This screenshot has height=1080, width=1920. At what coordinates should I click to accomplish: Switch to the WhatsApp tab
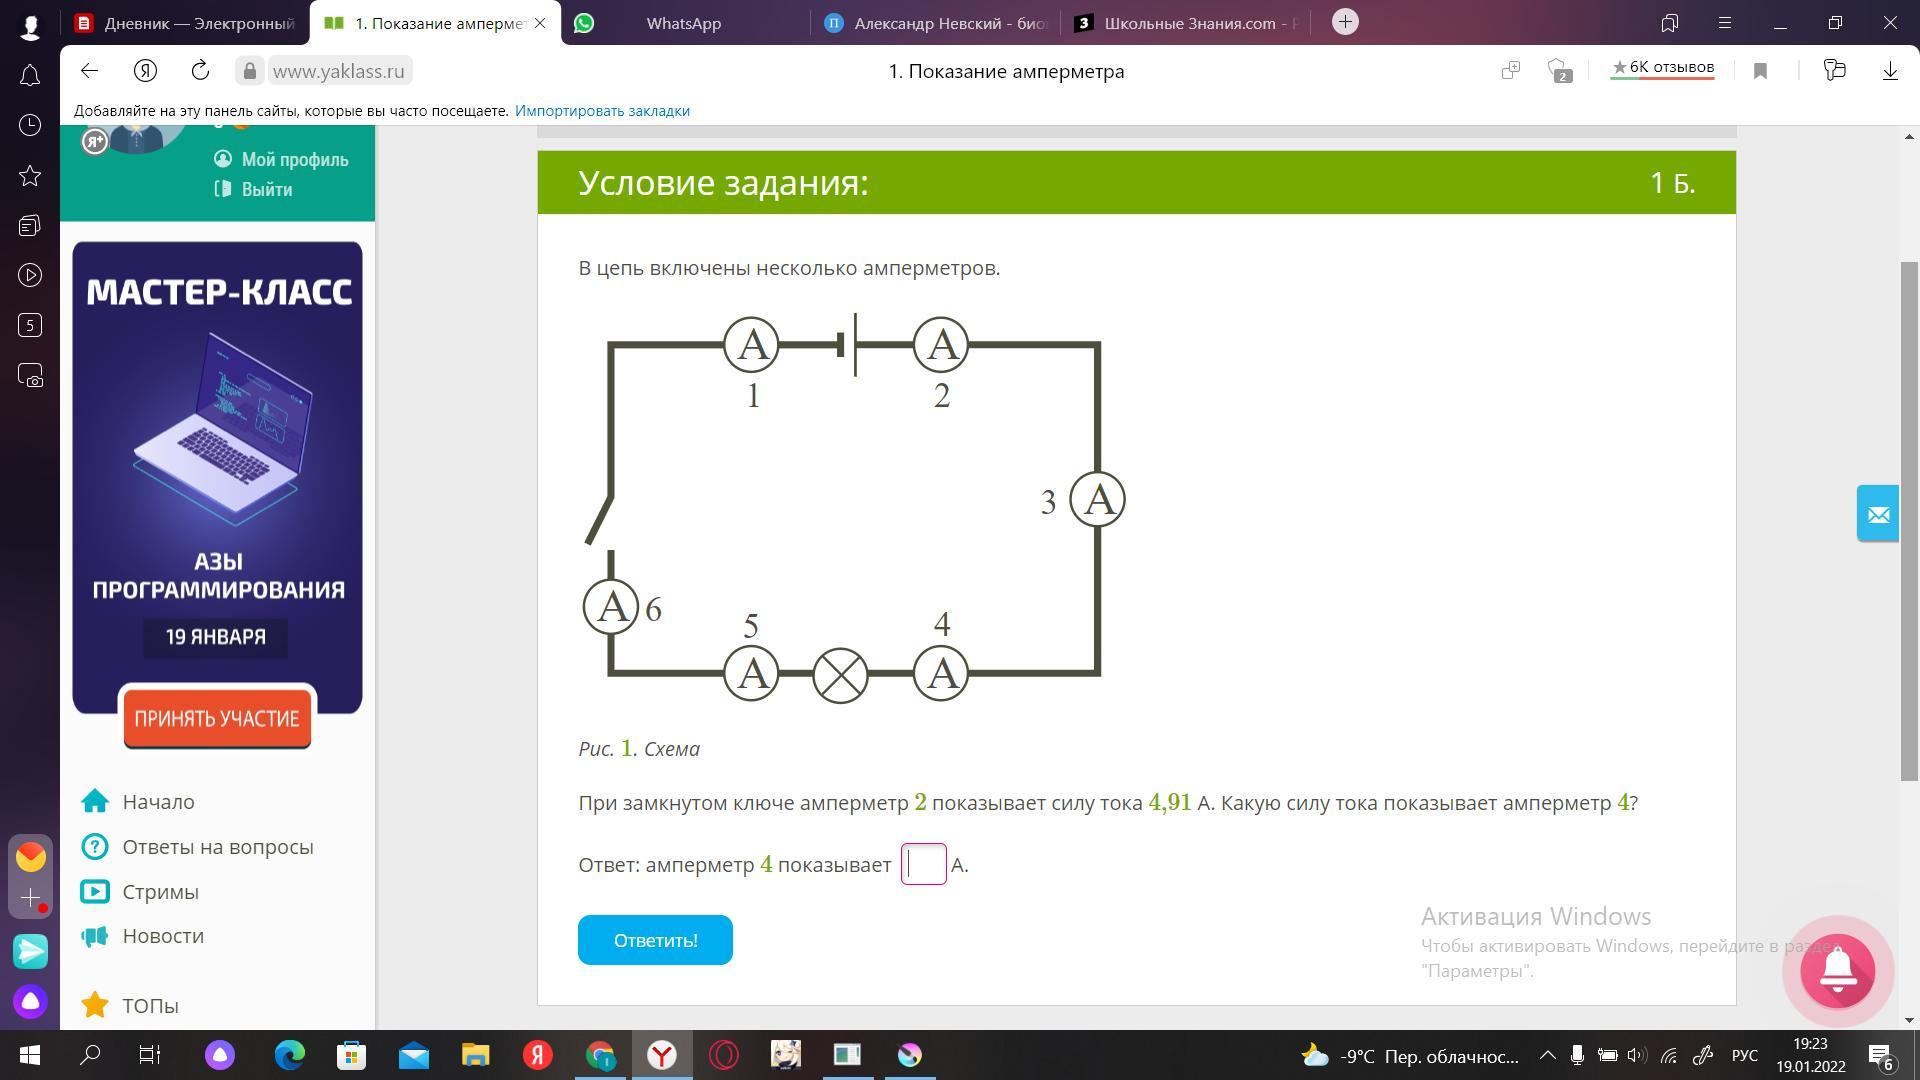pyautogui.click(x=684, y=23)
